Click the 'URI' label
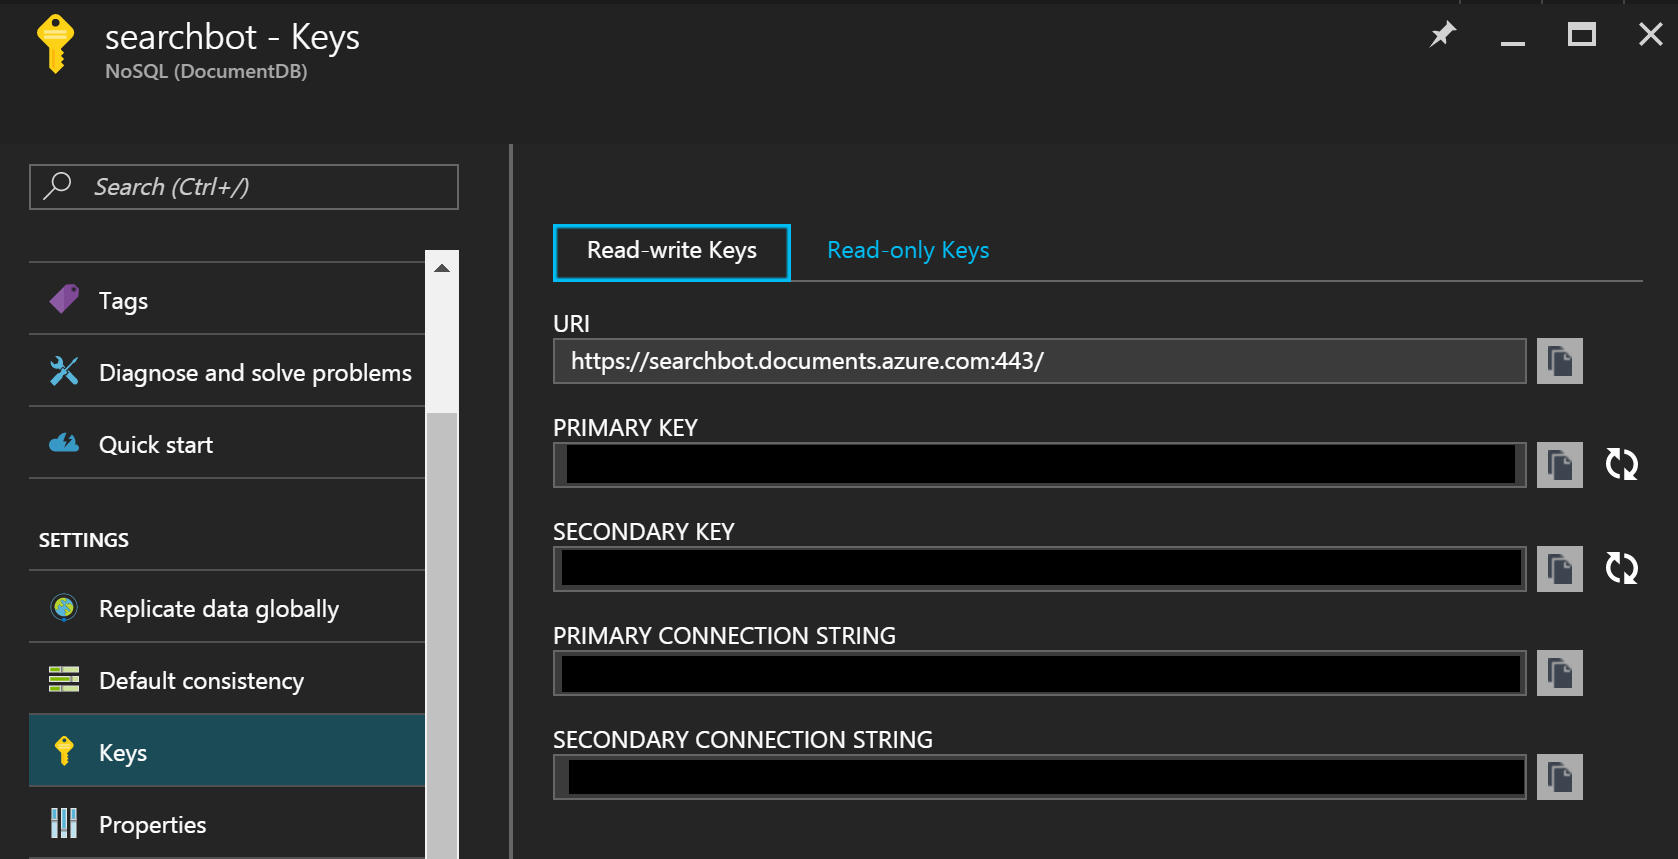This screenshot has width=1678, height=859. 571,324
